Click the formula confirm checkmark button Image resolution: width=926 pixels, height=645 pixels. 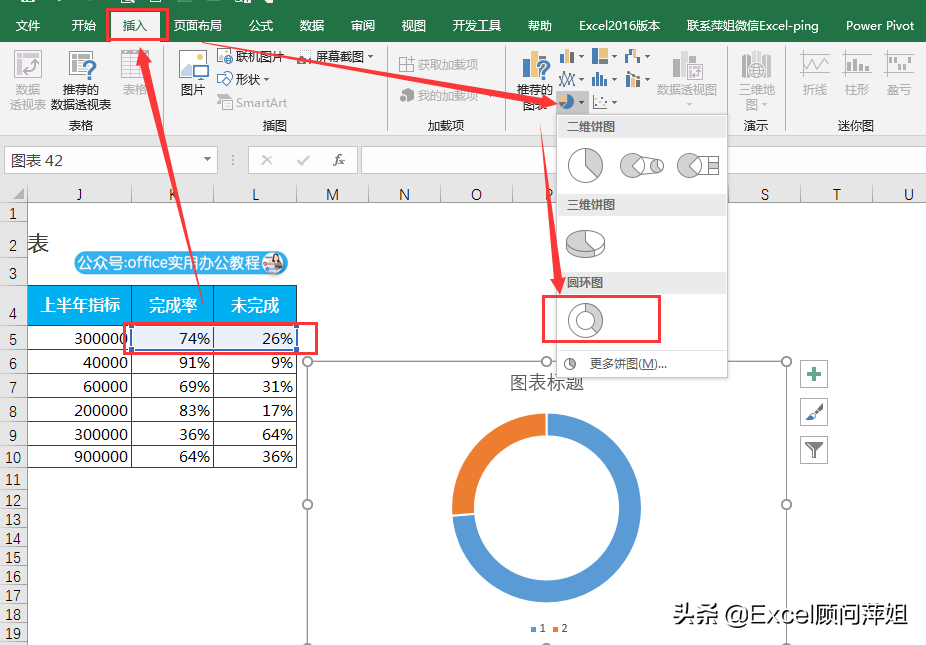point(303,160)
